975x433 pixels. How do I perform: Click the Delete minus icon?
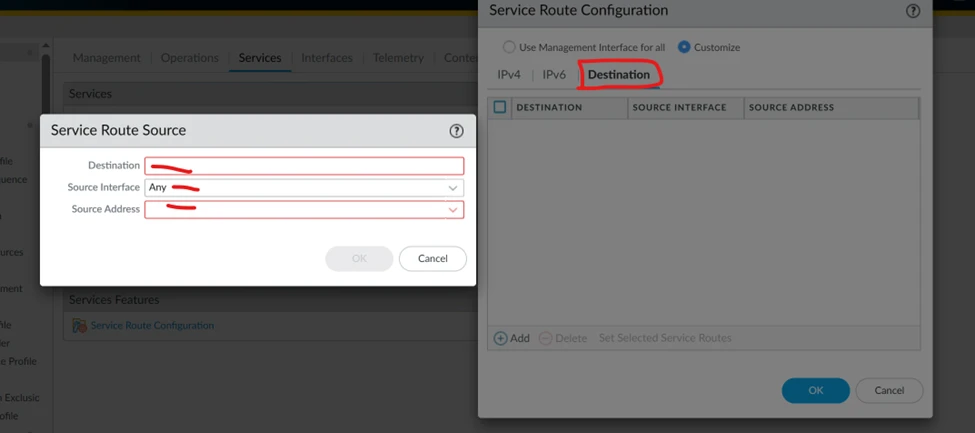(545, 338)
